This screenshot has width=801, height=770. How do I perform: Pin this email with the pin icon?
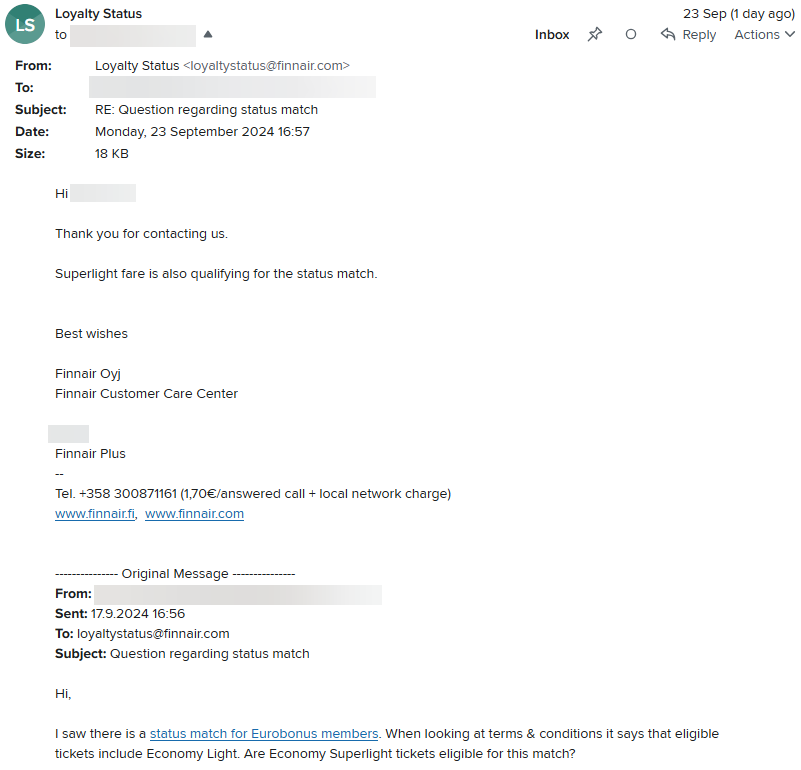click(x=595, y=34)
